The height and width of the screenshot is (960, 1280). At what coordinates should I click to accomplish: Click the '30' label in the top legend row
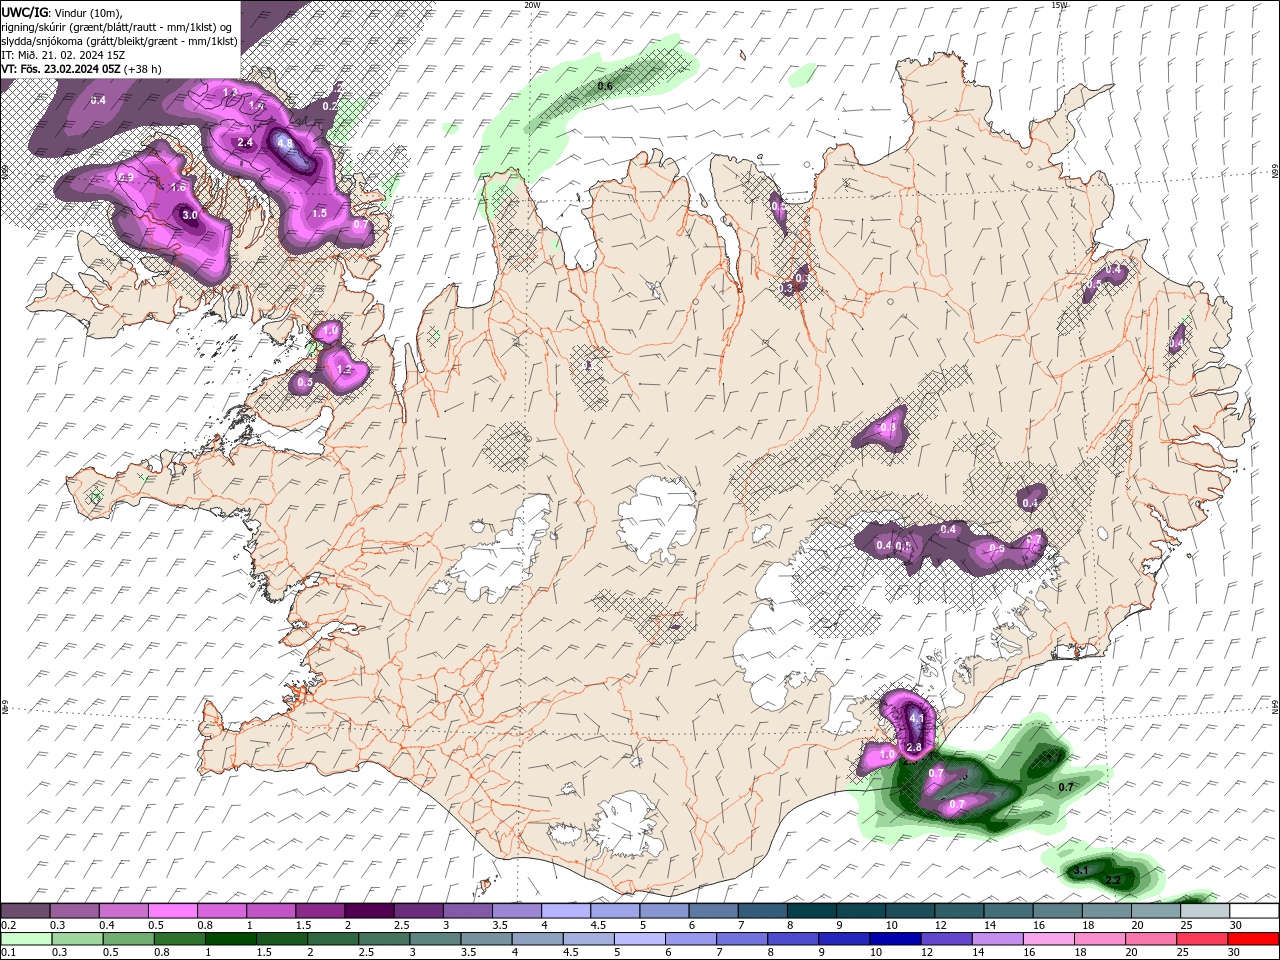pyautogui.click(x=1236, y=925)
